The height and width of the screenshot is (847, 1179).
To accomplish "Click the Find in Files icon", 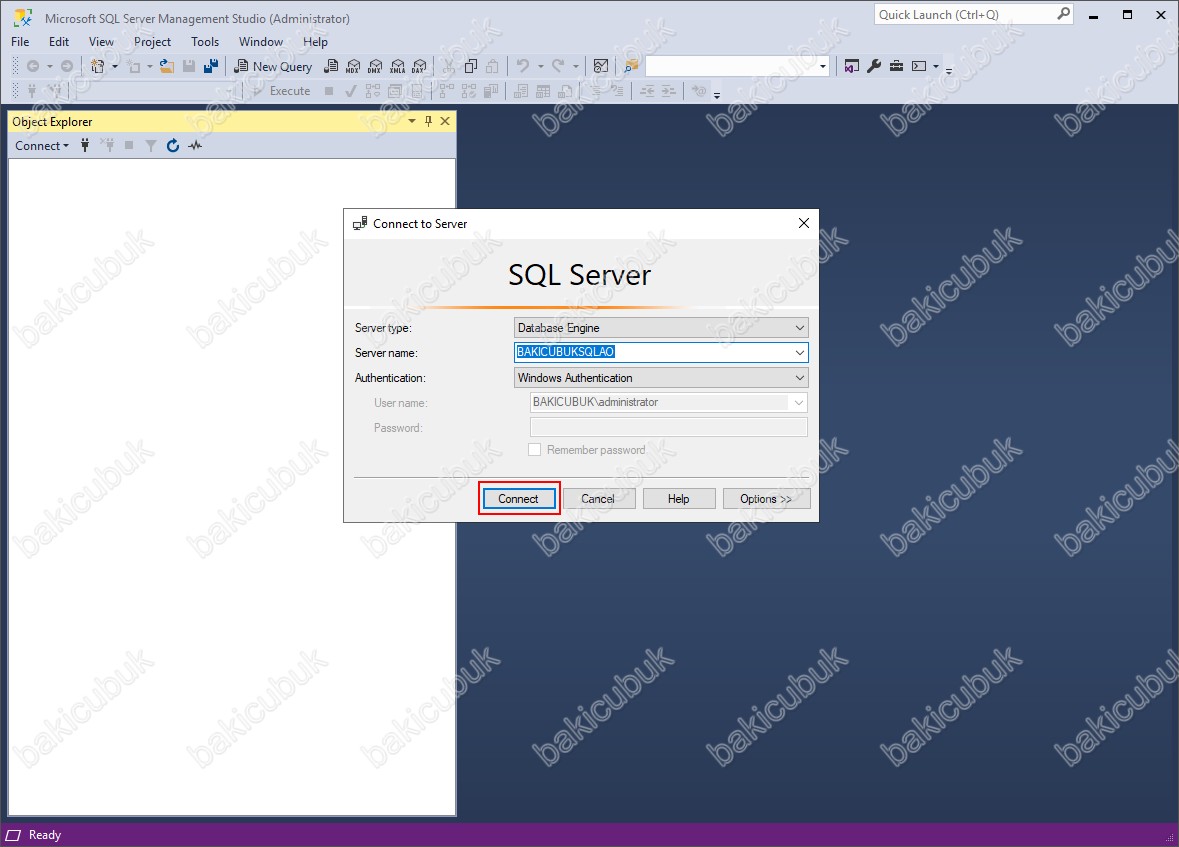I will coord(631,66).
